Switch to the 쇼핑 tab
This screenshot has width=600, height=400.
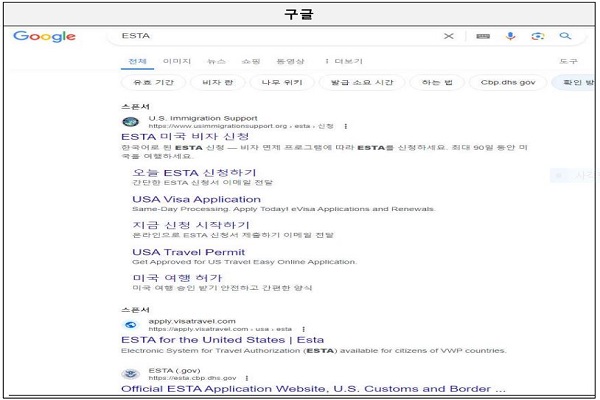pyautogui.click(x=251, y=61)
